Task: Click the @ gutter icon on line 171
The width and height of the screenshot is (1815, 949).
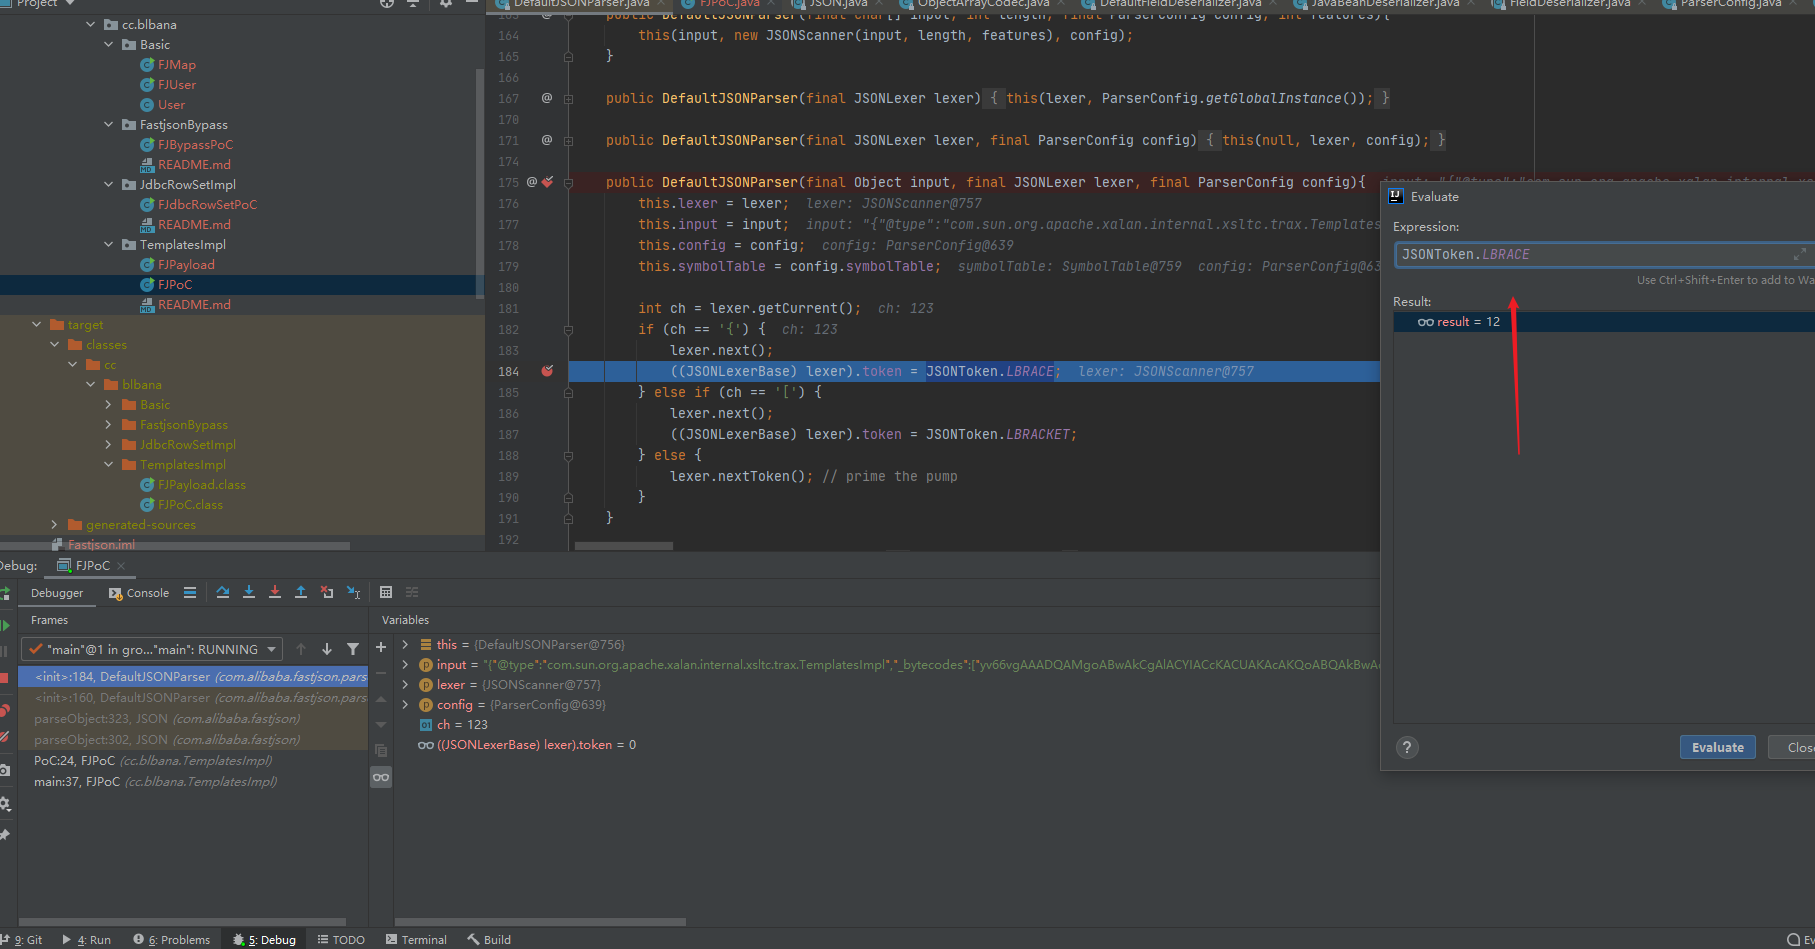Action: click(x=546, y=140)
